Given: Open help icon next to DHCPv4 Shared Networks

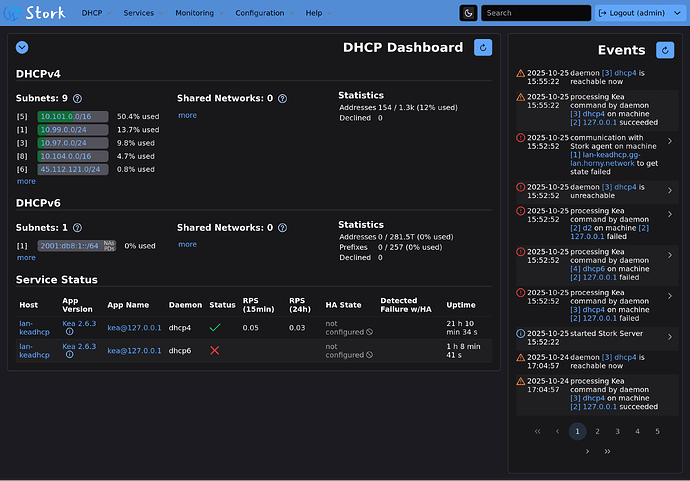Looking at the screenshot, I should 283,99.
